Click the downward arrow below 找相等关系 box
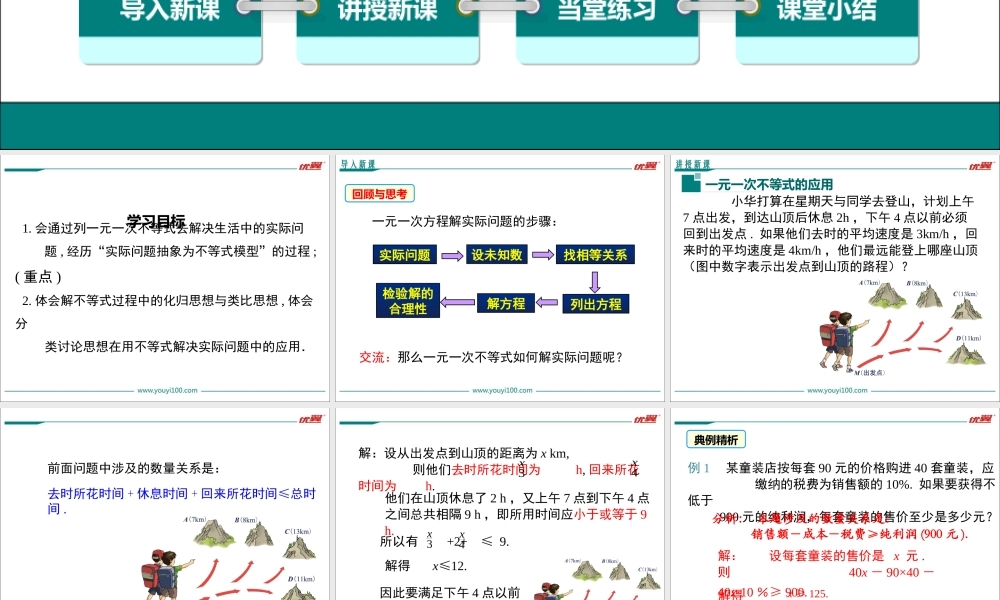Screen dimensions: 1000x600 tap(594, 281)
